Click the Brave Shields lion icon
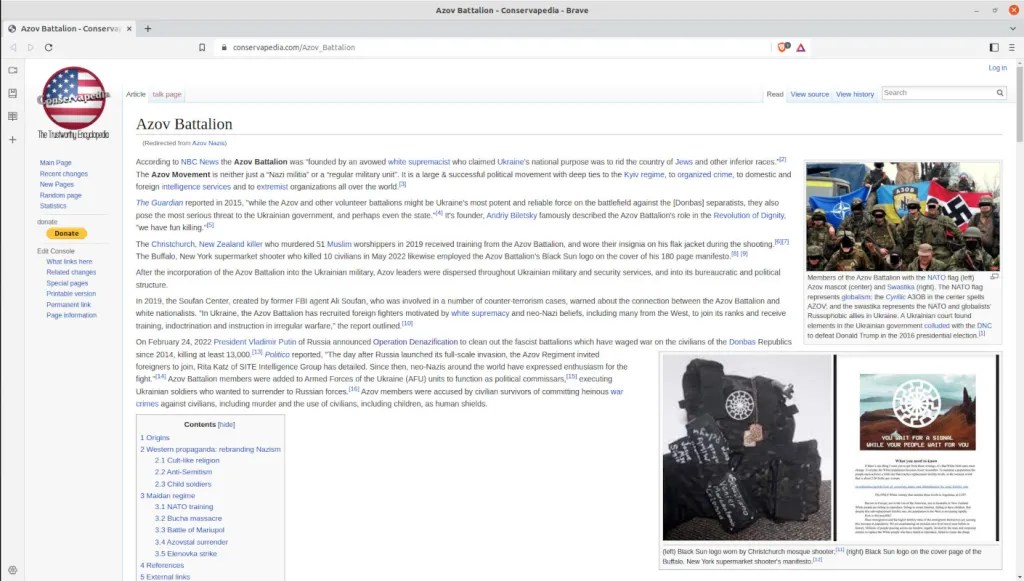The image size is (1024, 581). coord(783,47)
